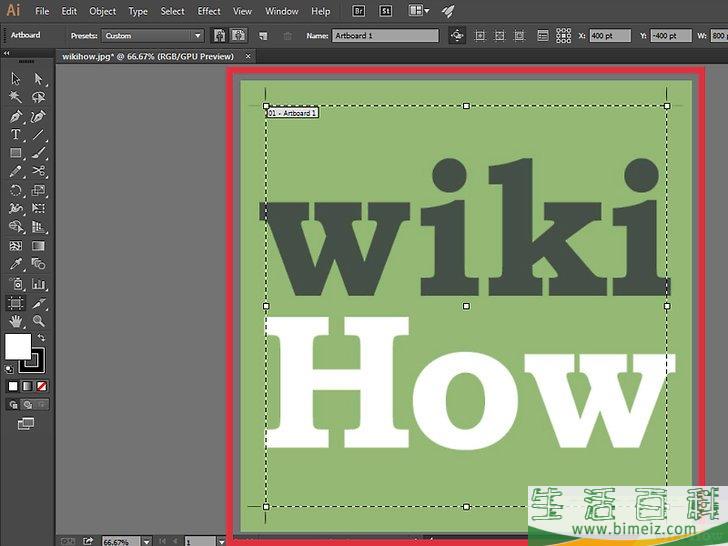Set paint mode to Gradient
Screen dimensions: 728x546
click(27, 386)
